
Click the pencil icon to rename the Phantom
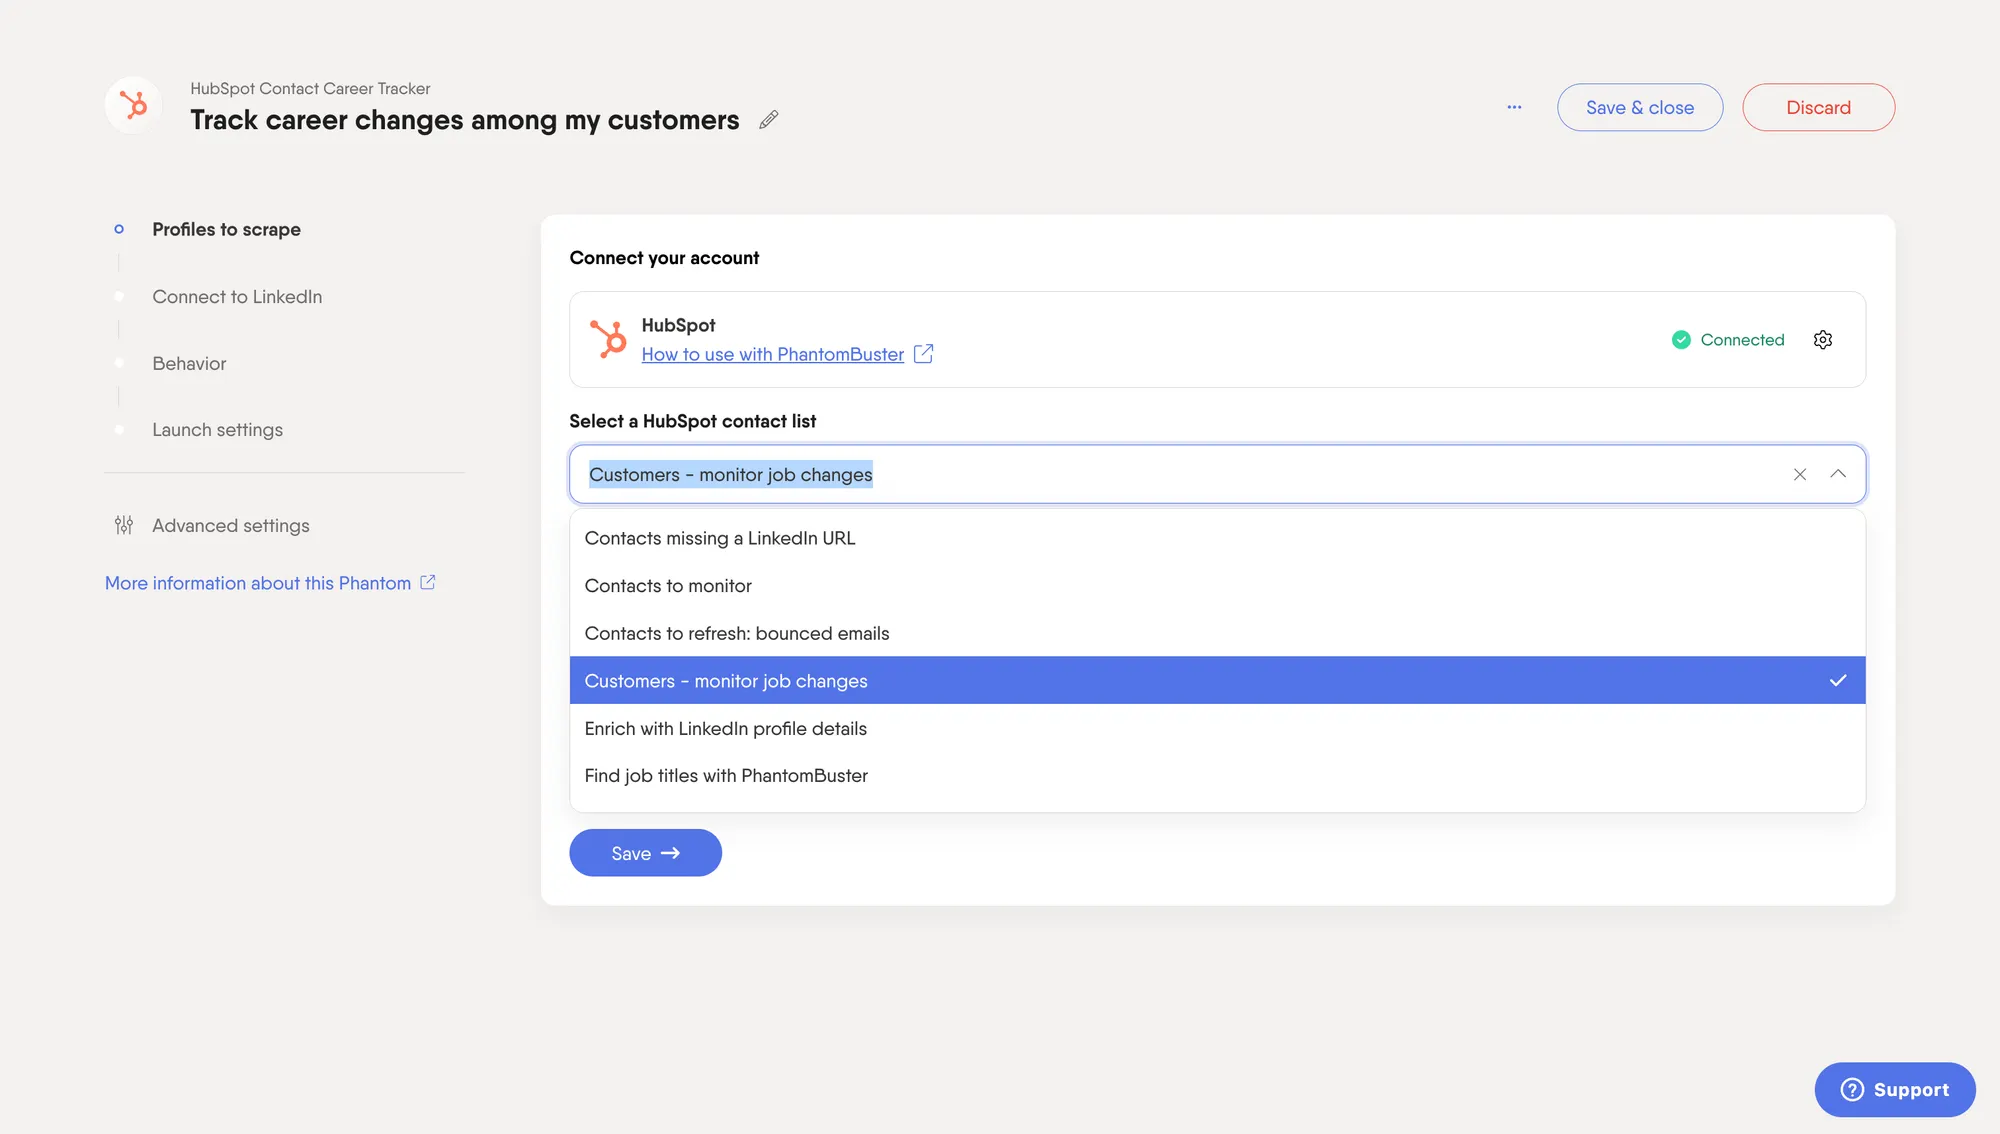pyautogui.click(x=768, y=120)
